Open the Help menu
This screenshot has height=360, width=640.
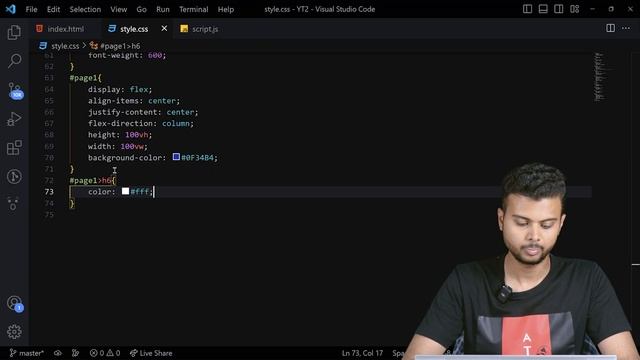(x=225, y=9)
